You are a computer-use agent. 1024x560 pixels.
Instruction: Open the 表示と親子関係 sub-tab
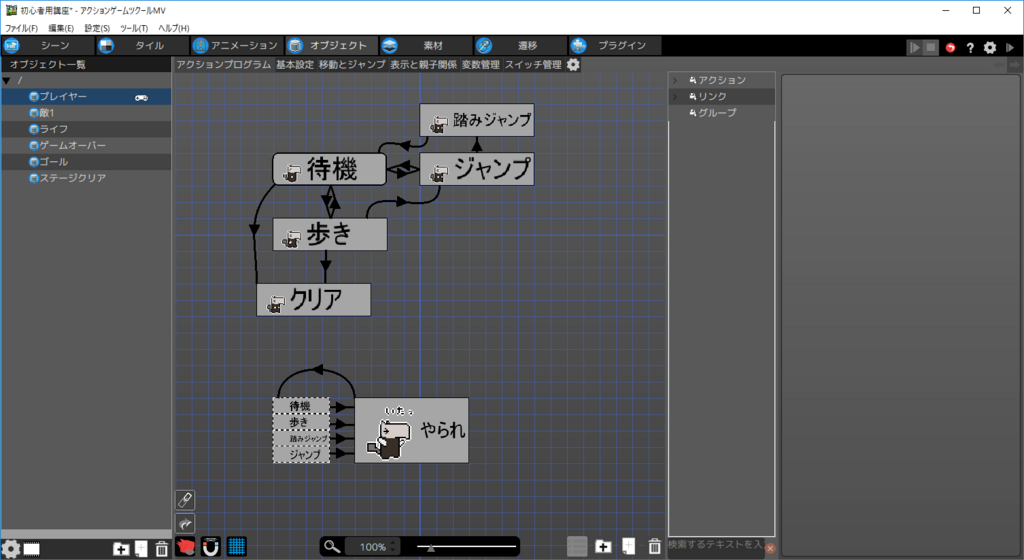pos(423,65)
